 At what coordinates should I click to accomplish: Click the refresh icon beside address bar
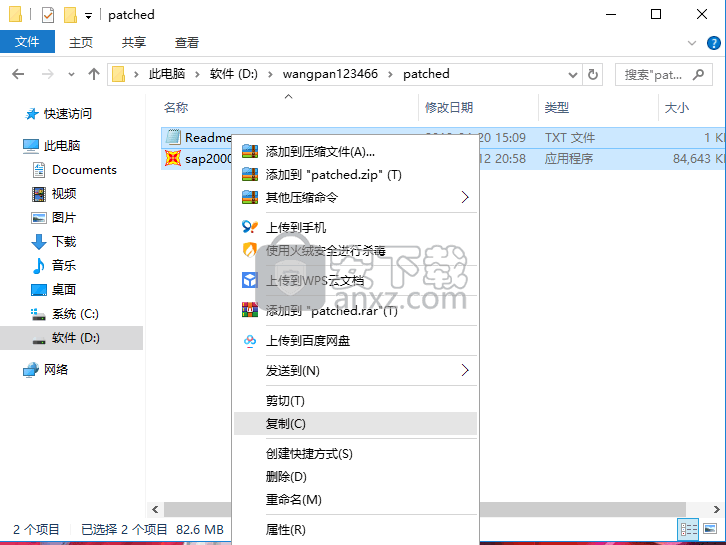pyautogui.click(x=592, y=74)
